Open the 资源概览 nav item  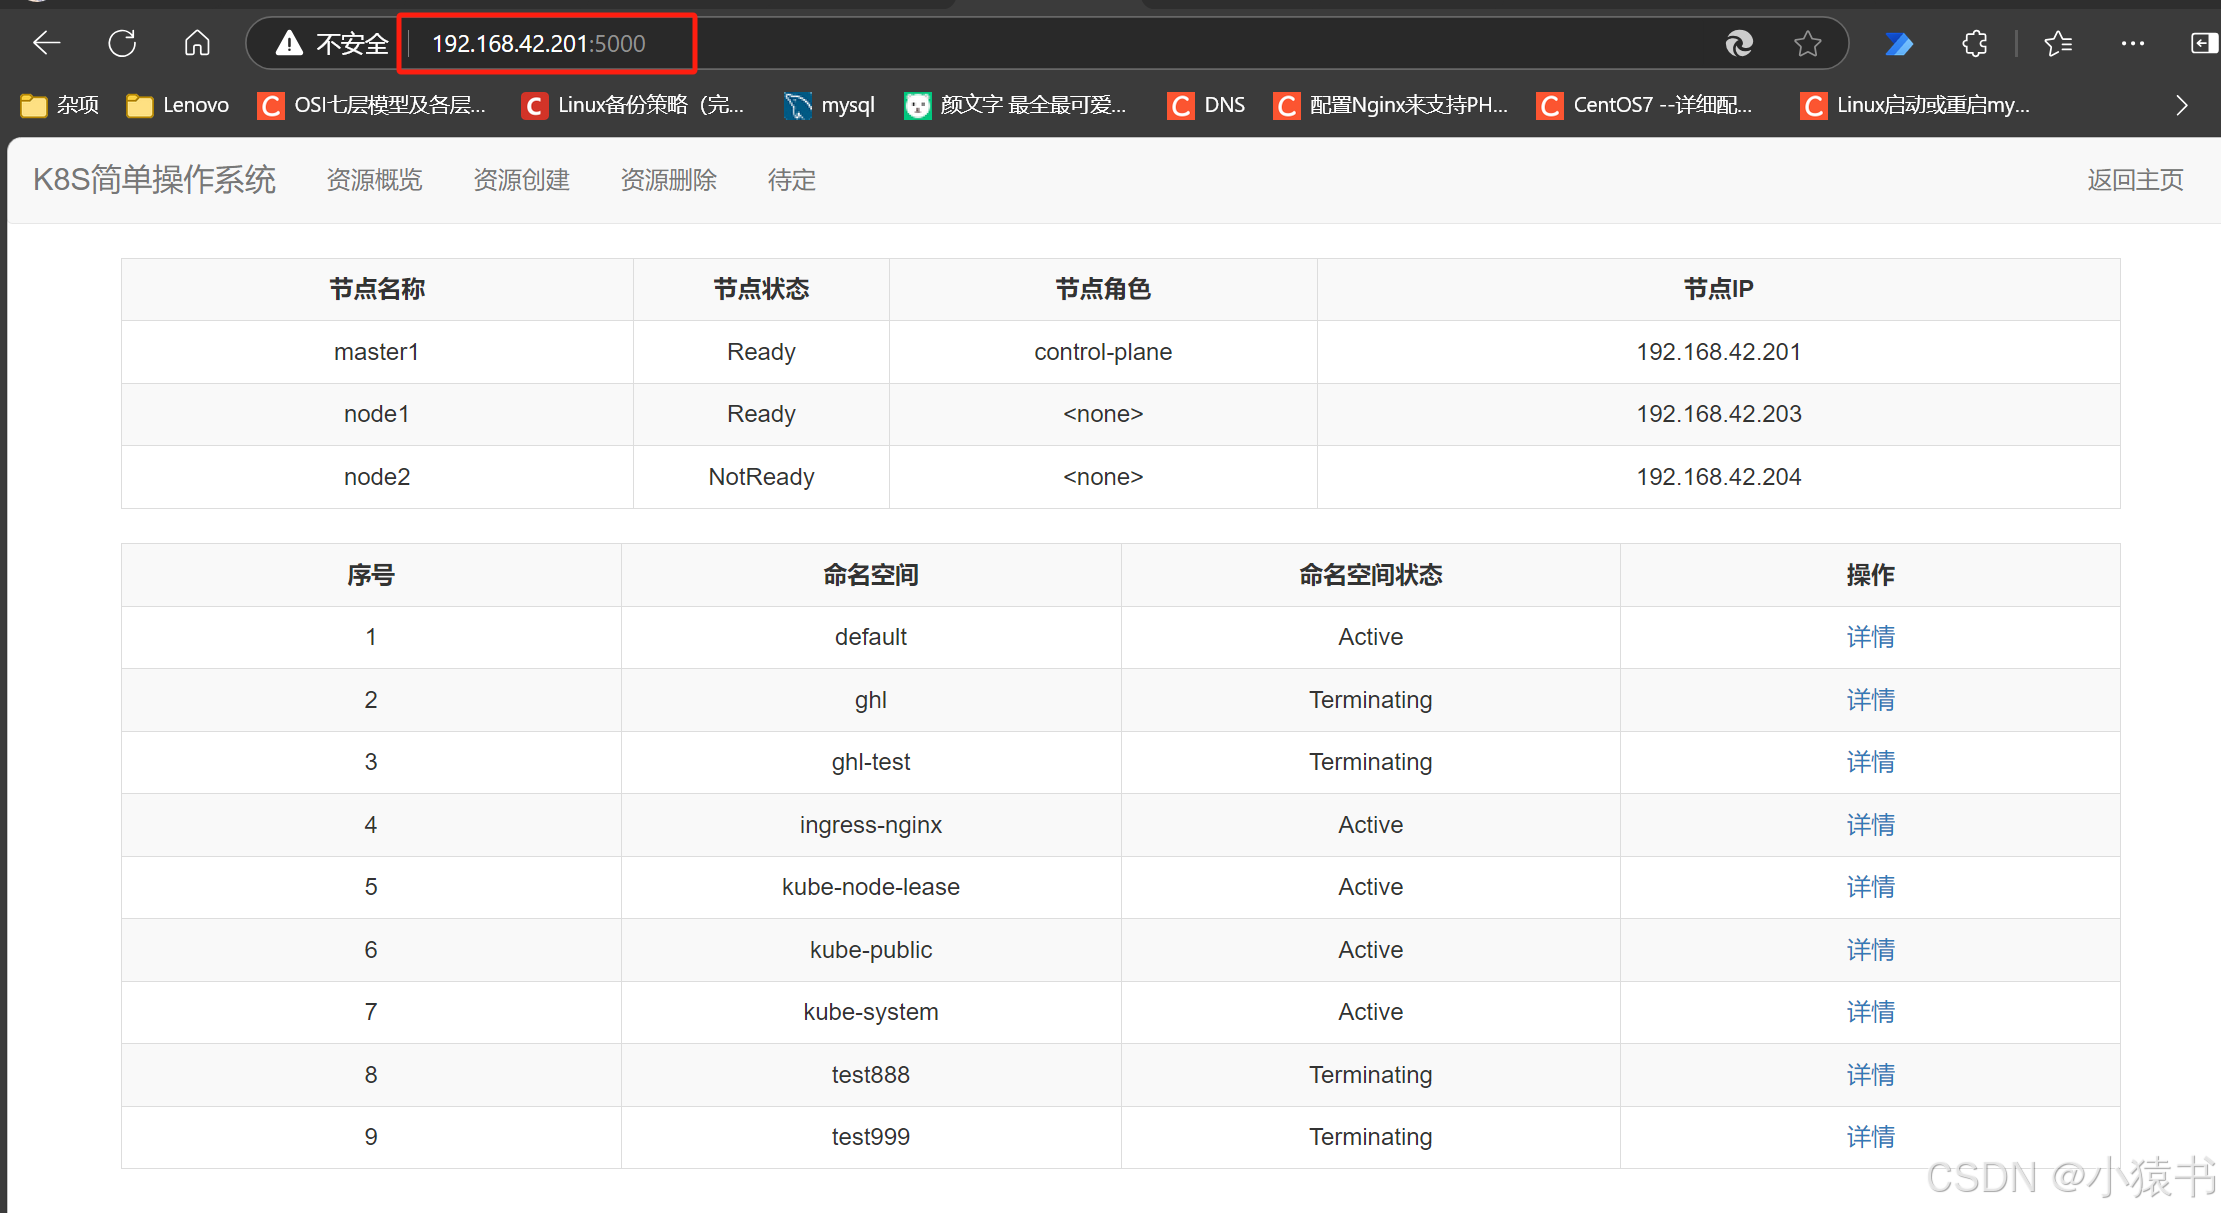[x=374, y=180]
